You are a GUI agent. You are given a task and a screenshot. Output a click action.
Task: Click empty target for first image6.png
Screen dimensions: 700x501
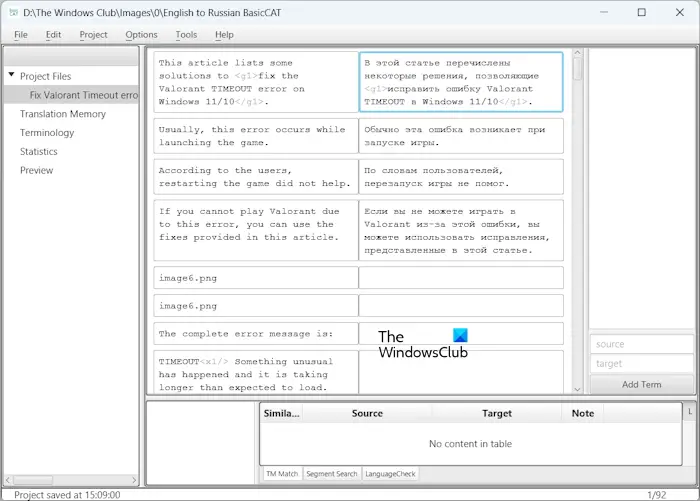click(x=461, y=278)
